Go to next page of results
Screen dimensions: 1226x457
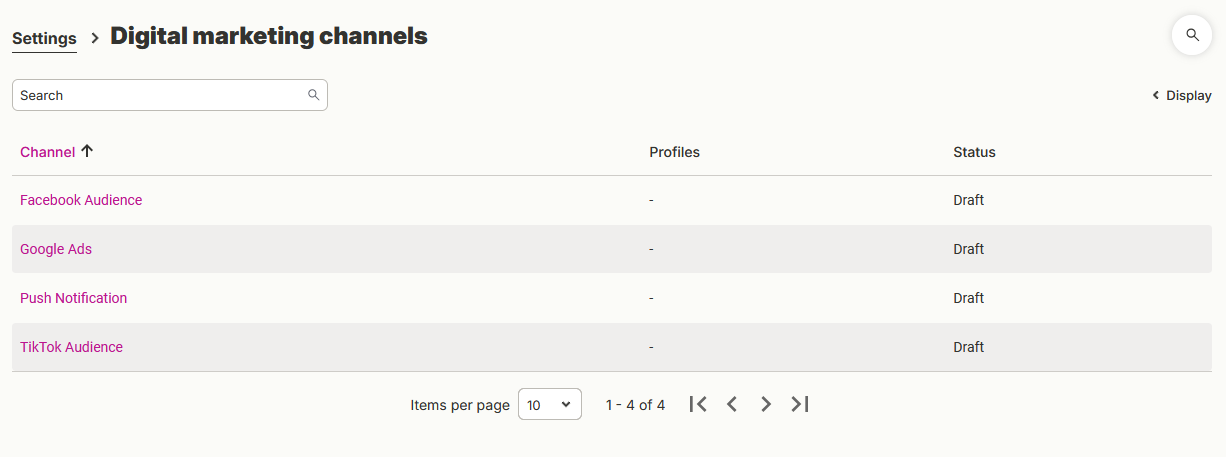[766, 404]
